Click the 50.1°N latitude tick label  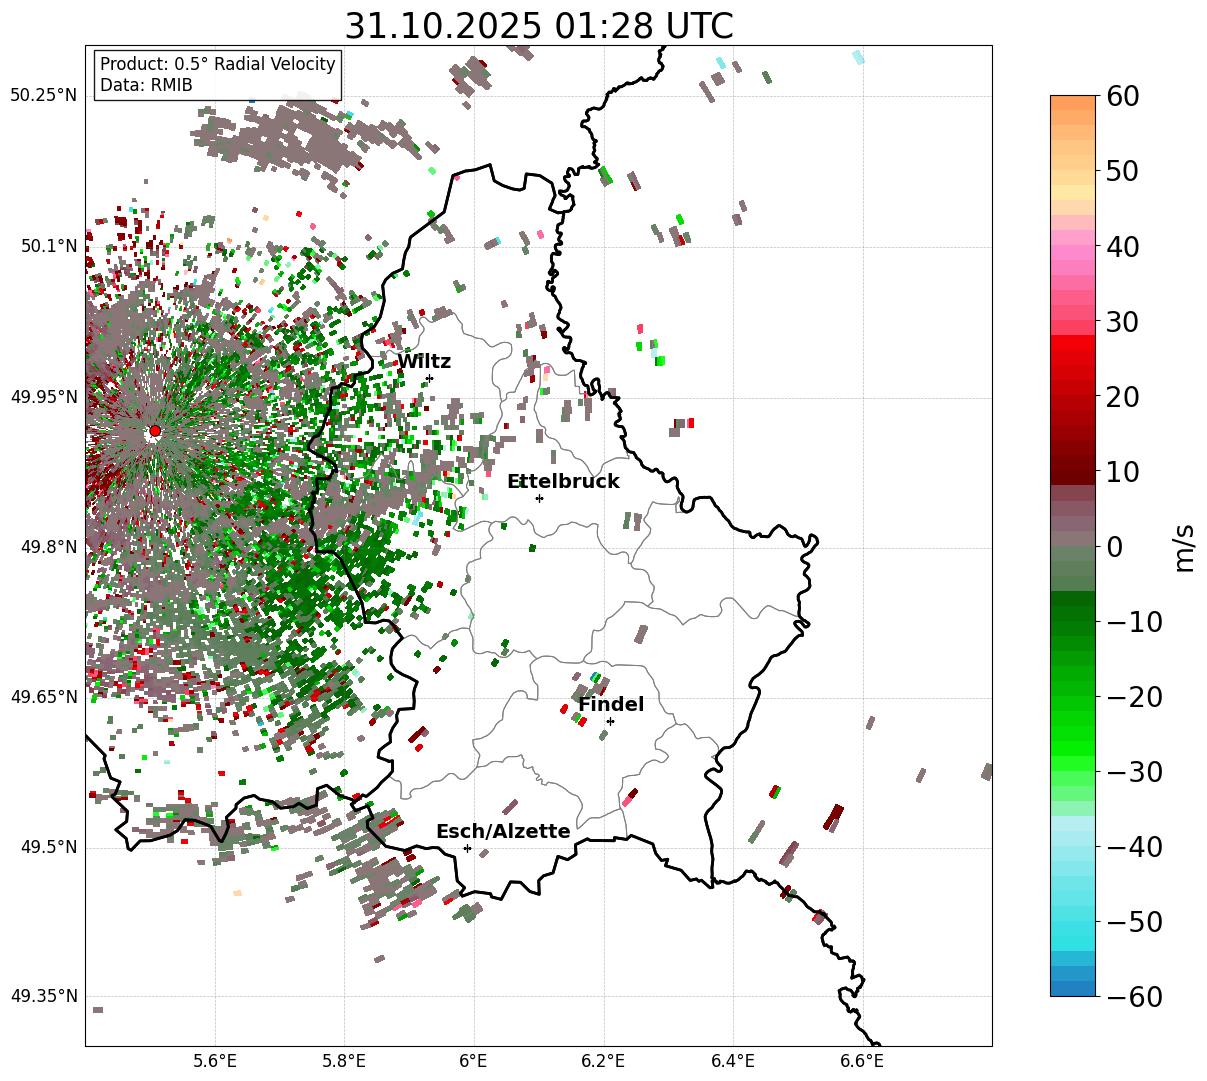tap(48, 246)
